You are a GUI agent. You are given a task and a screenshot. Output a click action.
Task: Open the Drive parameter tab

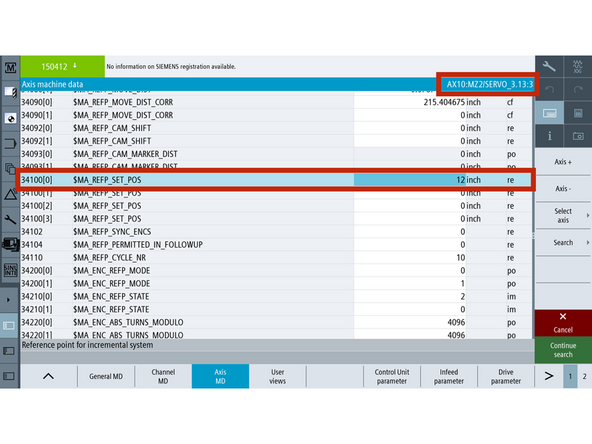tap(506, 376)
